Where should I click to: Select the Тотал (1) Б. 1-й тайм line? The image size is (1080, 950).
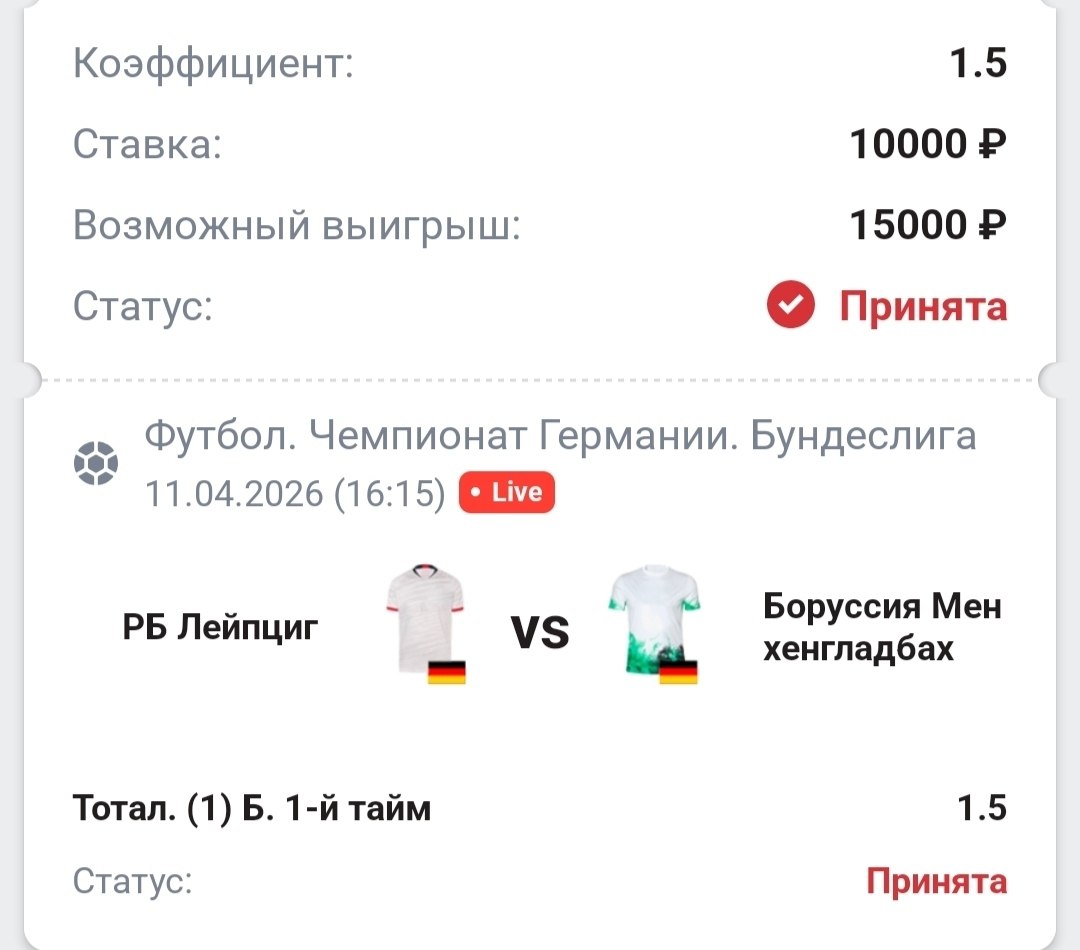[252, 807]
